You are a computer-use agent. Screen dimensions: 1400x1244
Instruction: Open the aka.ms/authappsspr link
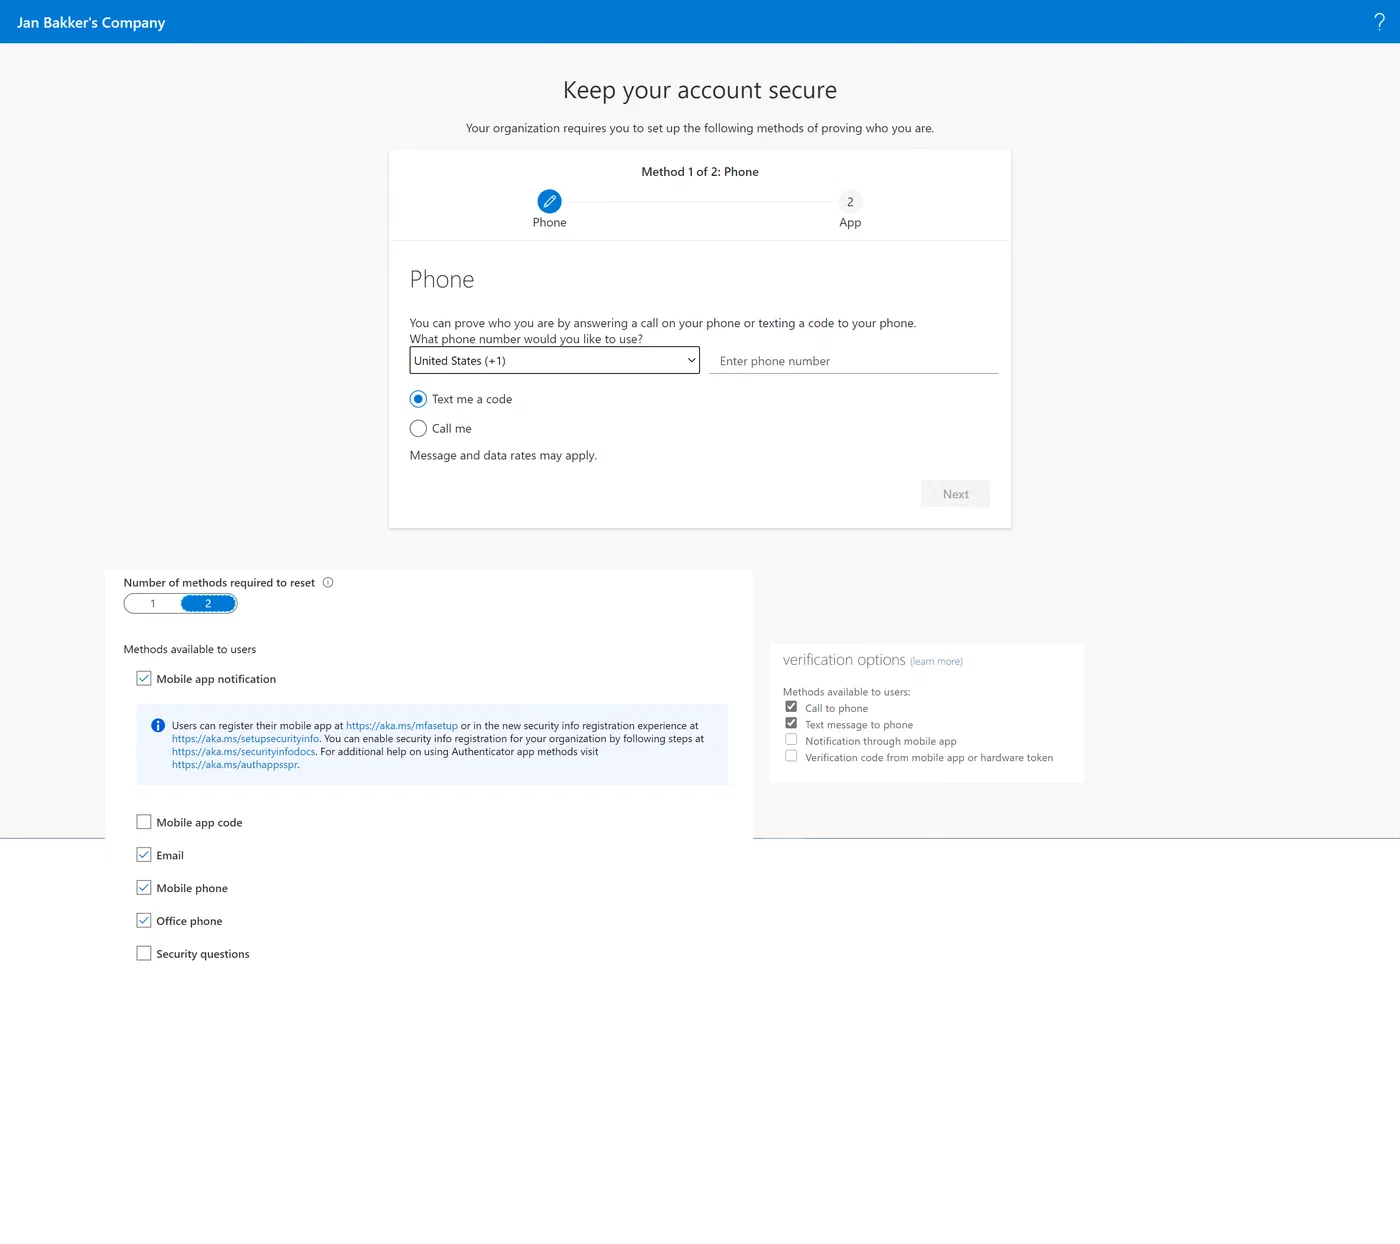235,765
